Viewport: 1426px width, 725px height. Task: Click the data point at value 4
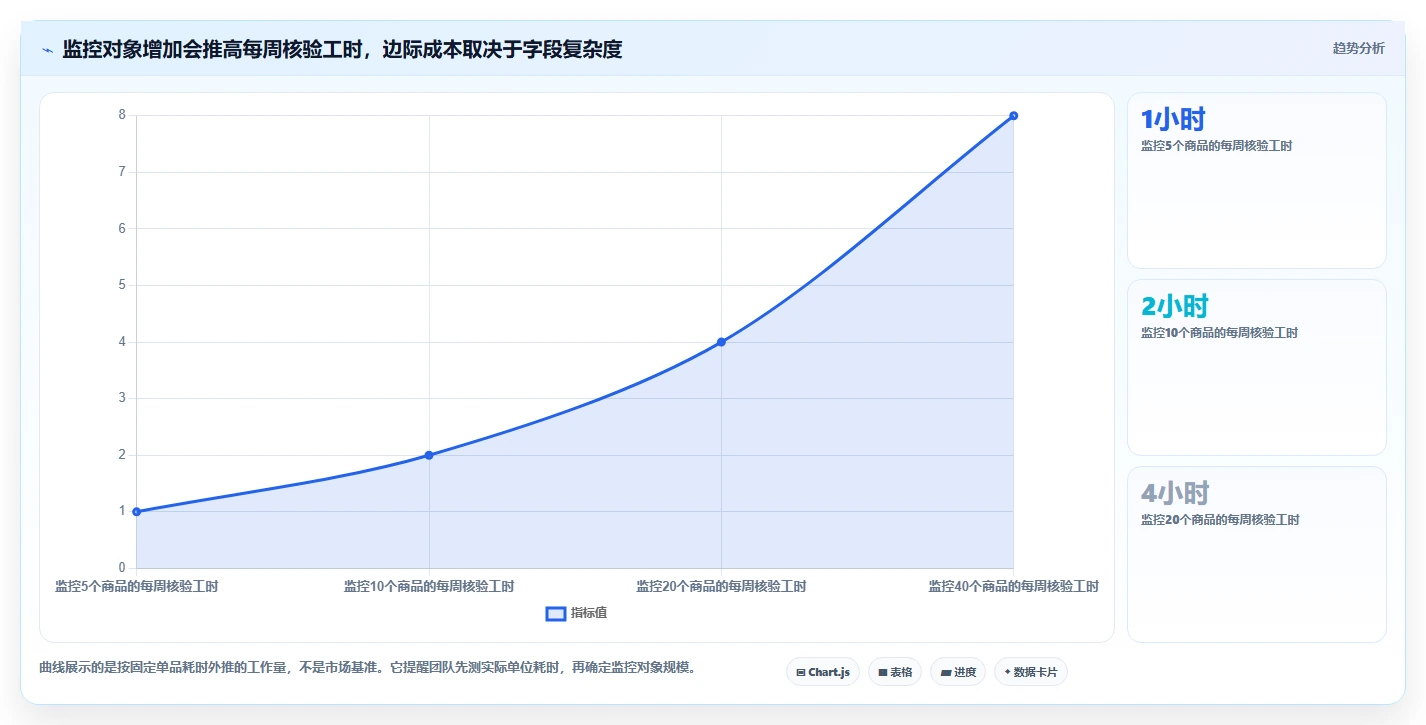[721, 342]
